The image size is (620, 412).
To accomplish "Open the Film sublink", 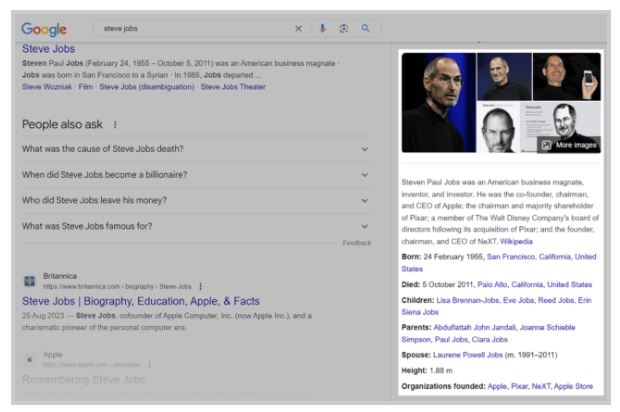I will tap(85, 87).
